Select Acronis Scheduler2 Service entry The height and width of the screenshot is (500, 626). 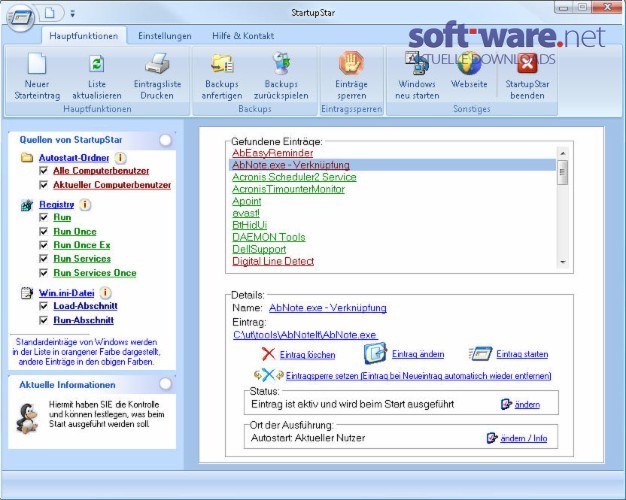(x=294, y=177)
